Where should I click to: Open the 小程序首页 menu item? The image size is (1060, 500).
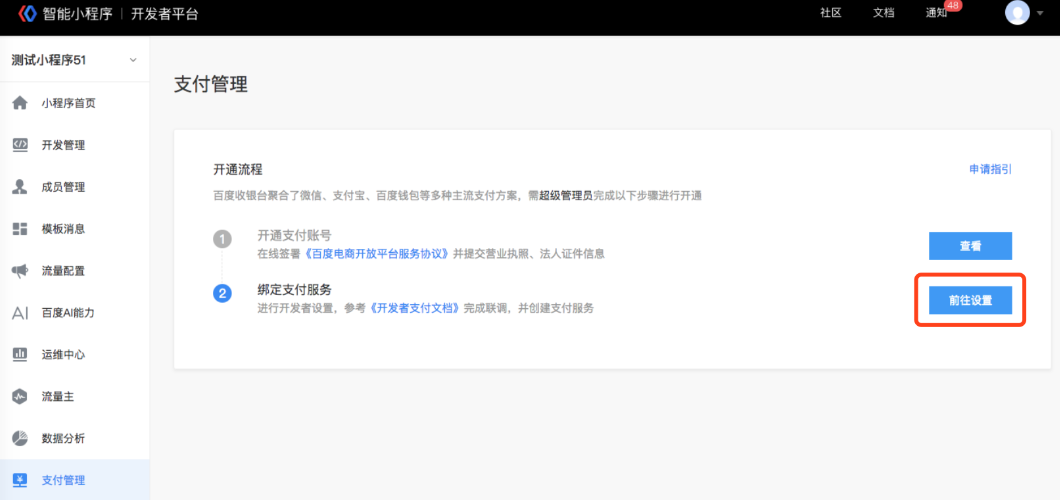point(74,103)
